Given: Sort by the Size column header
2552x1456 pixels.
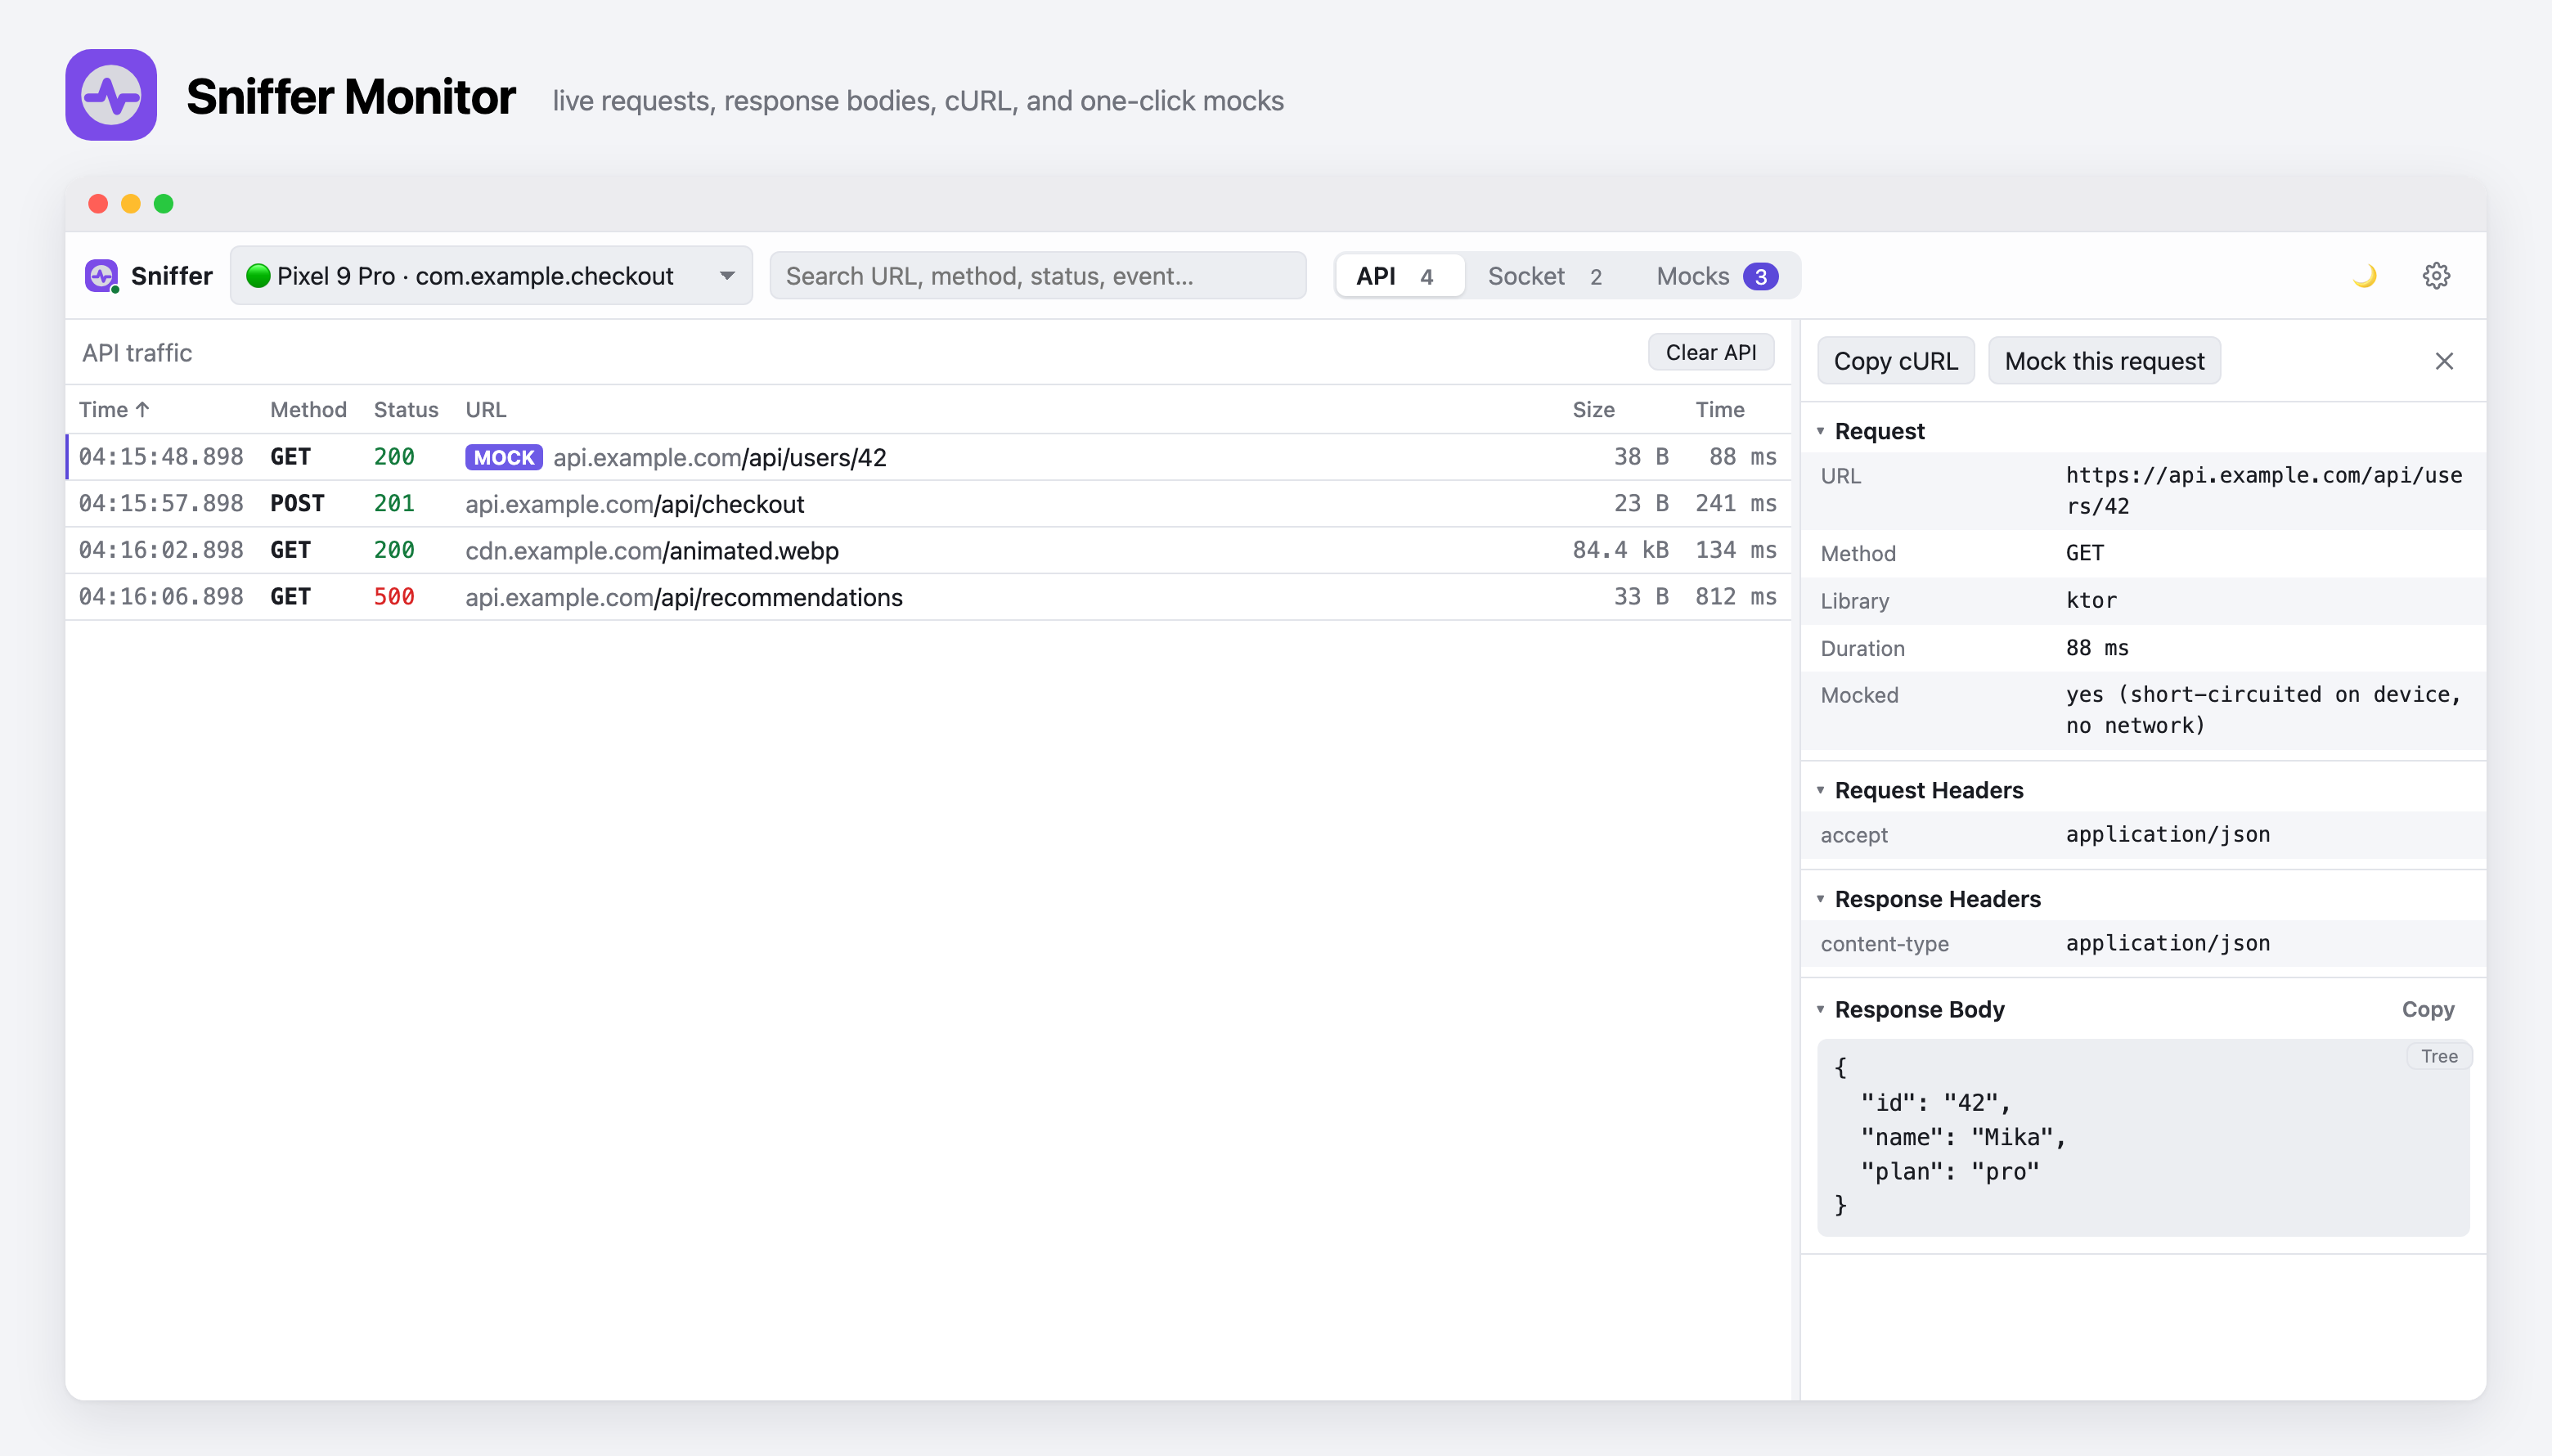Looking at the screenshot, I should (x=1593, y=409).
